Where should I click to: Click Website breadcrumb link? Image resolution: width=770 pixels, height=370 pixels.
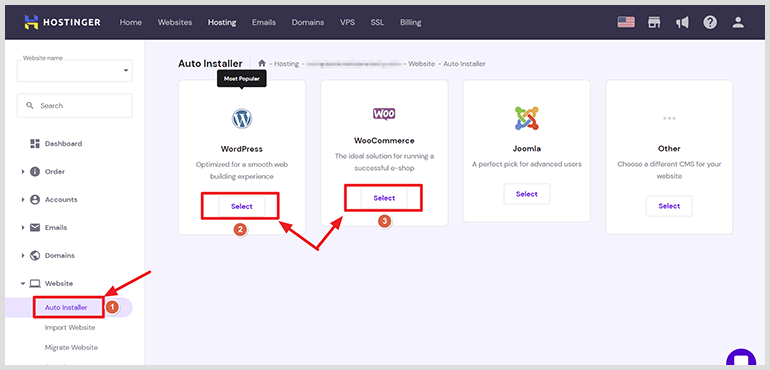pos(421,64)
